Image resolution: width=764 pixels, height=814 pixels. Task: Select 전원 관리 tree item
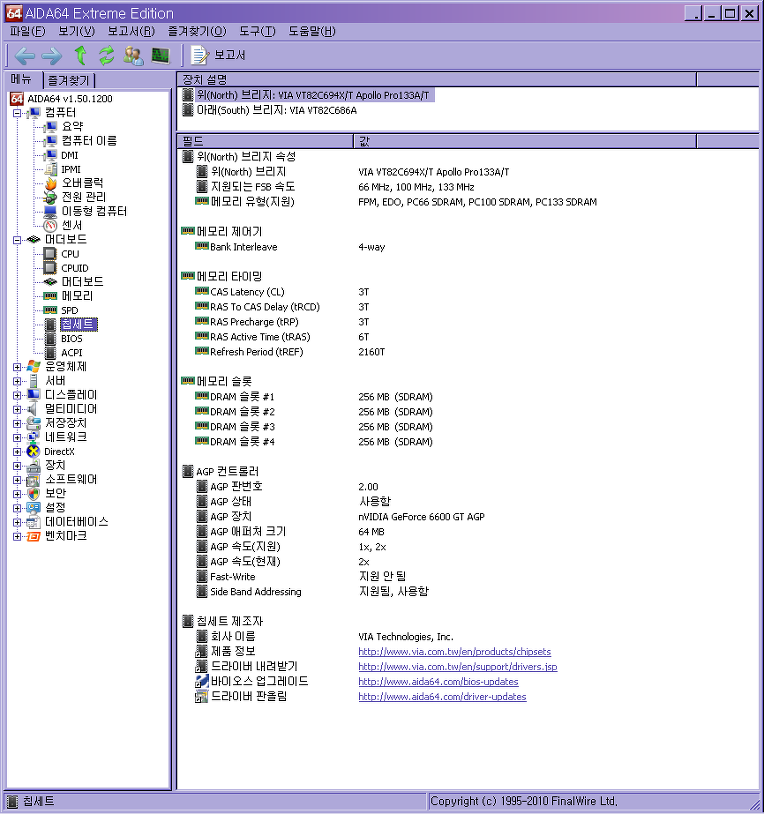click(84, 197)
